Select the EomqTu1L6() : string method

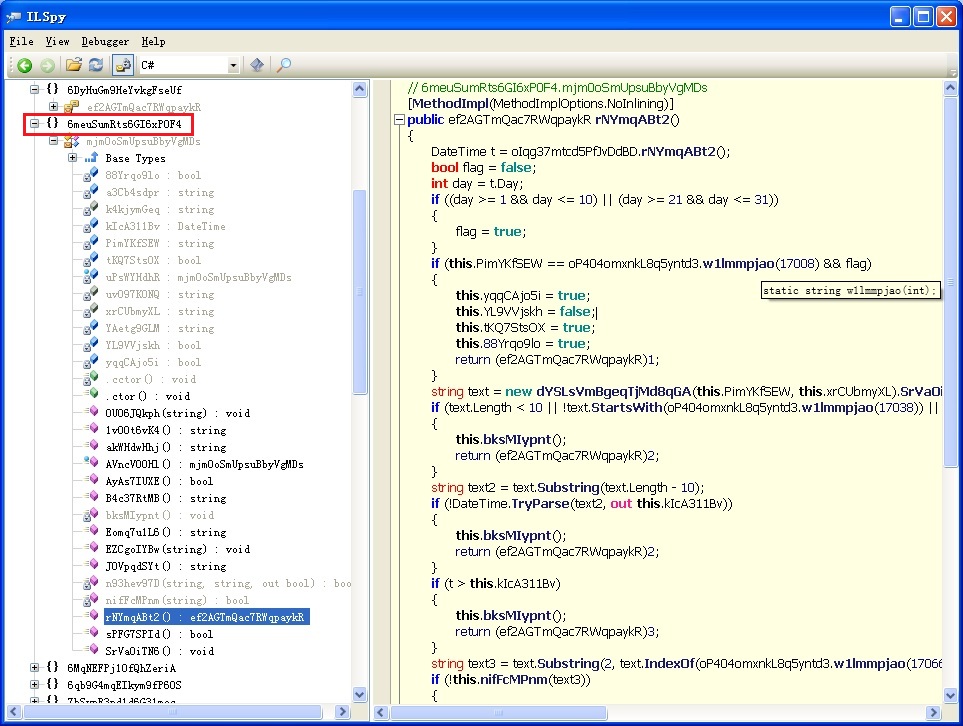point(166,533)
